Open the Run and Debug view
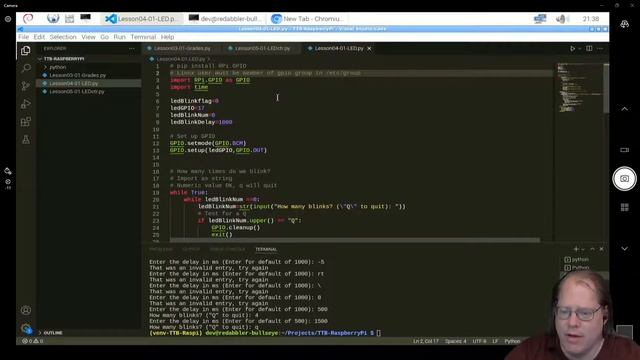Viewport: 640px width, 360px height. pyautogui.click(x=26, y=104)
